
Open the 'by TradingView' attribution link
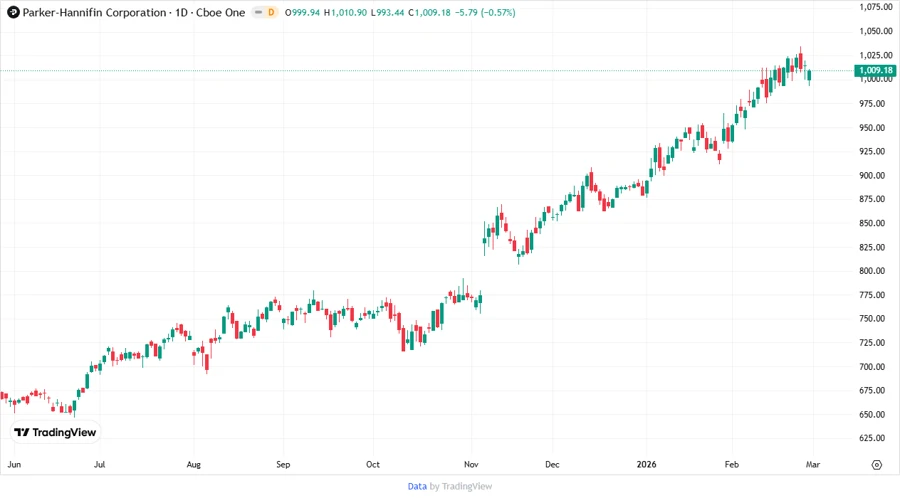[461, 486]
